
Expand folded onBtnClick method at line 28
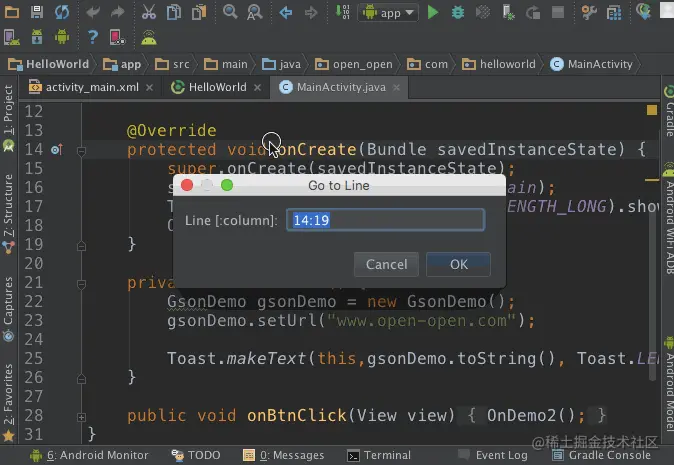[81, 417]
